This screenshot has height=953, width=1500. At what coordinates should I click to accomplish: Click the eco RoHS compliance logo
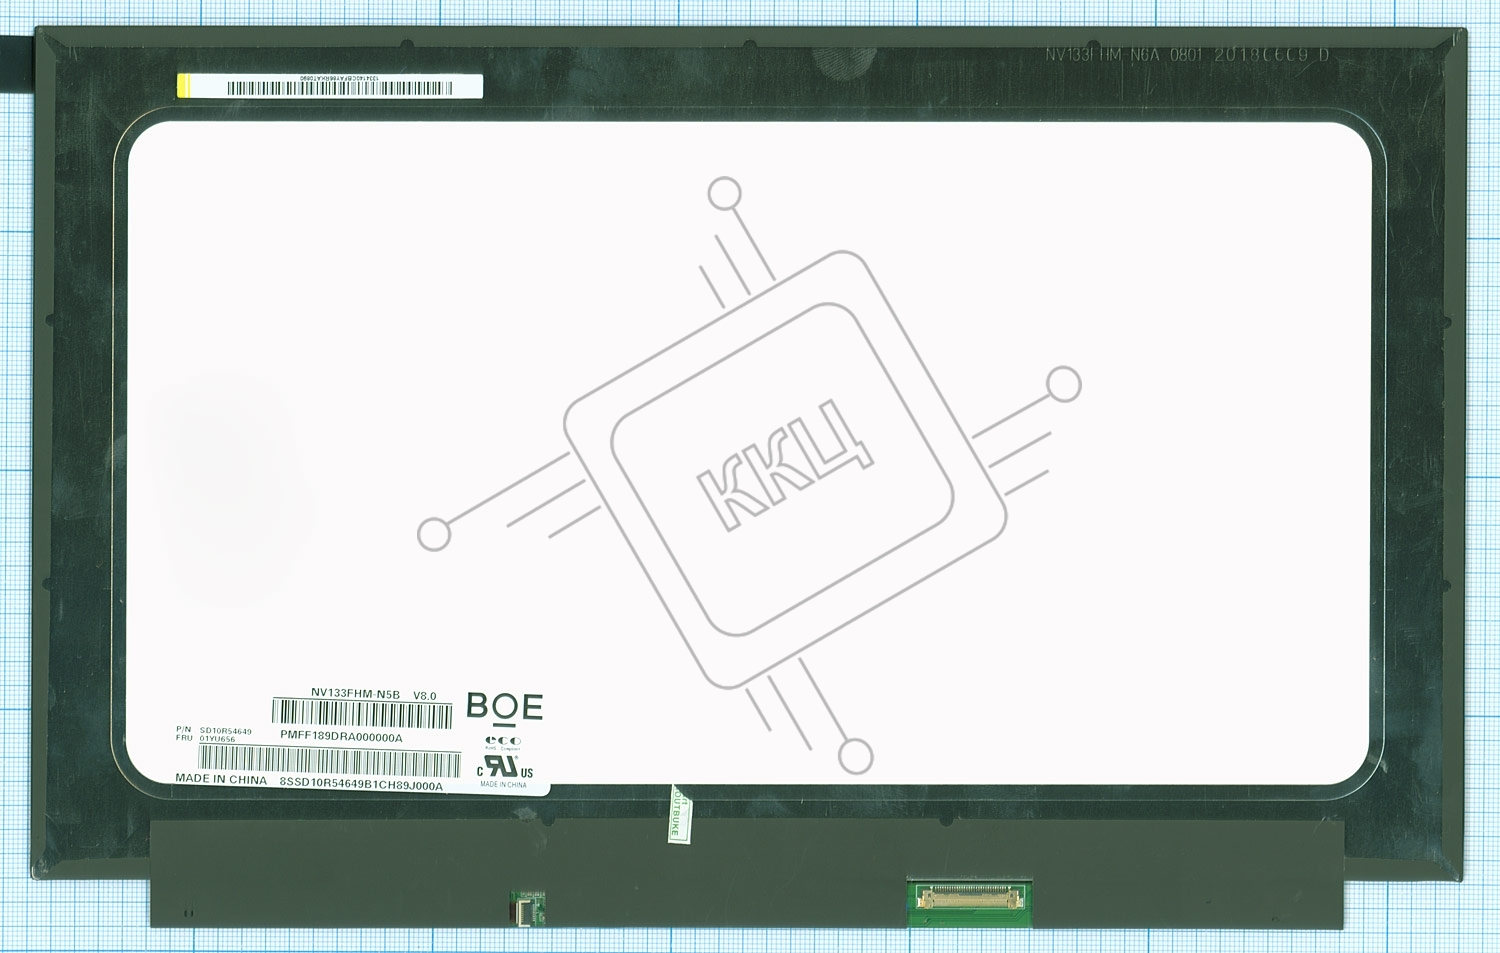(x=502, y=742)
